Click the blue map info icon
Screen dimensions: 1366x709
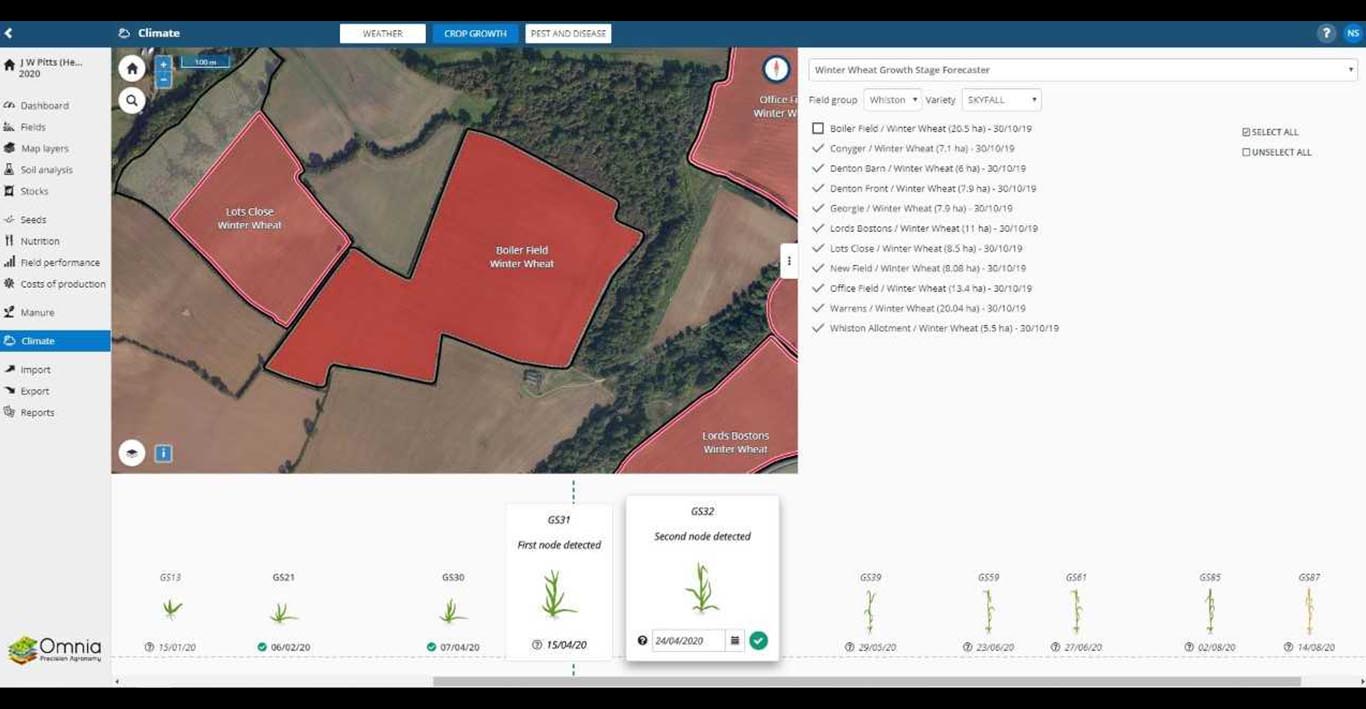point(164,453)
